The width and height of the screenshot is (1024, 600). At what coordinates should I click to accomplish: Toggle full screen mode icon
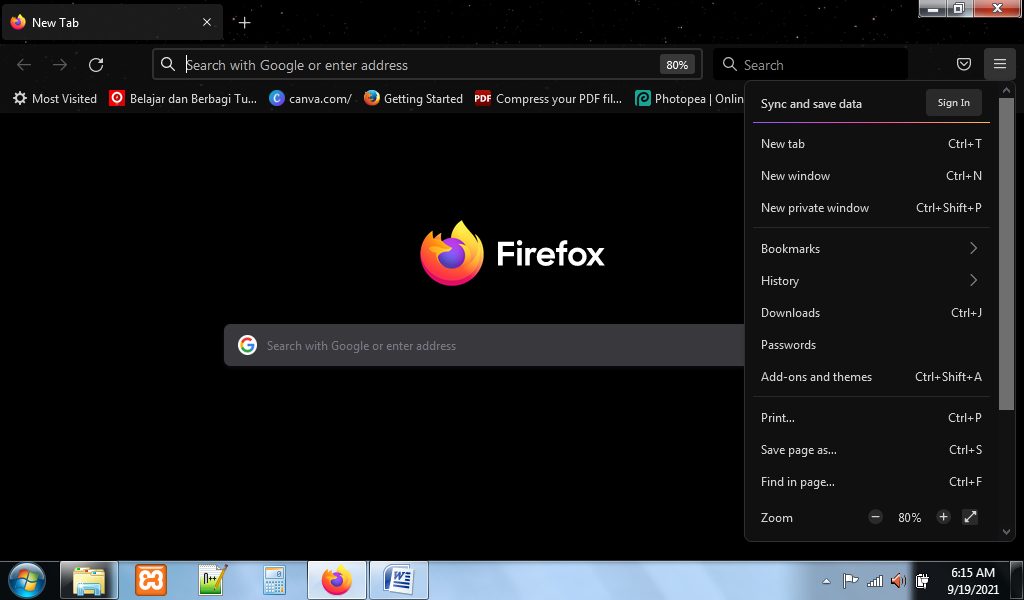[x=970, y=517]
